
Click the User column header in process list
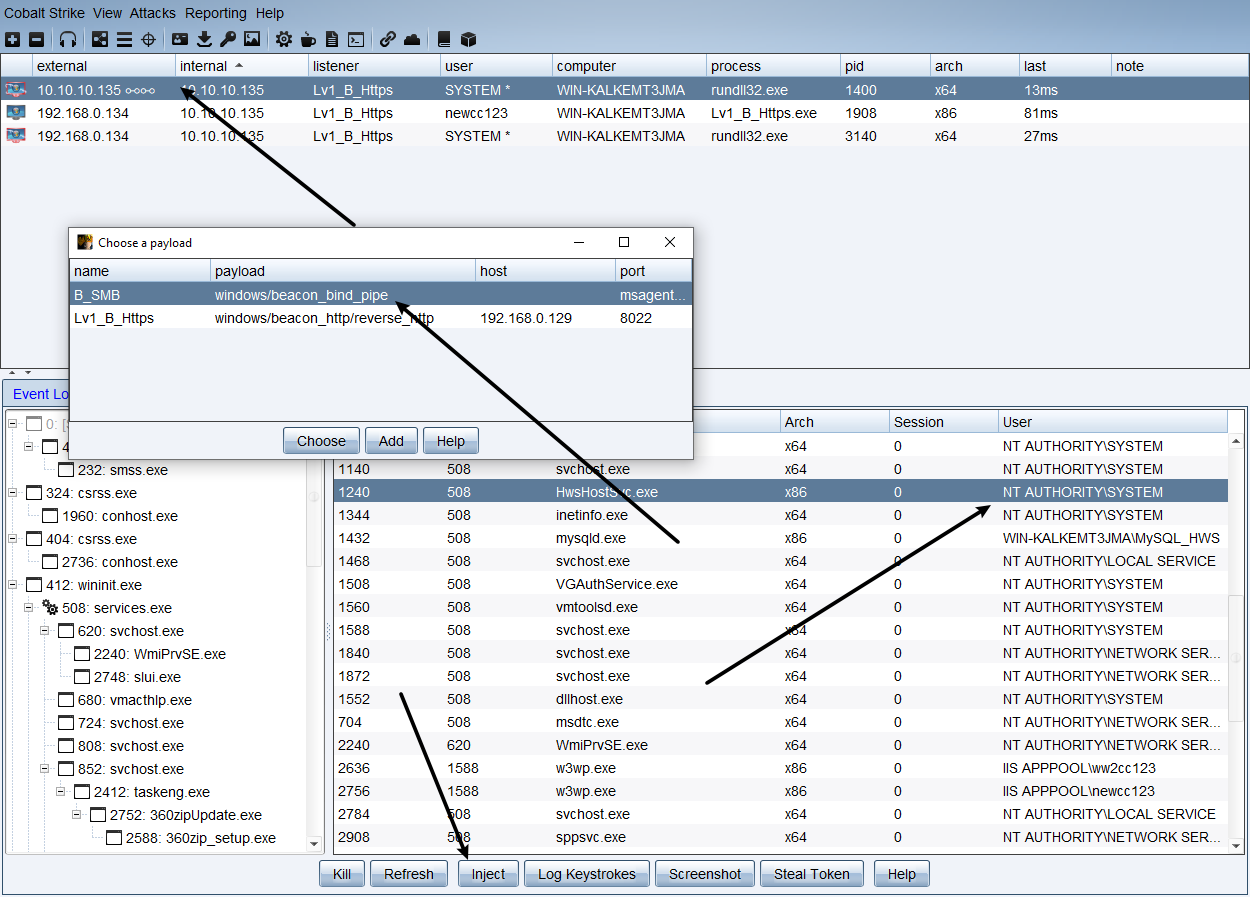tap(1113, 422)
